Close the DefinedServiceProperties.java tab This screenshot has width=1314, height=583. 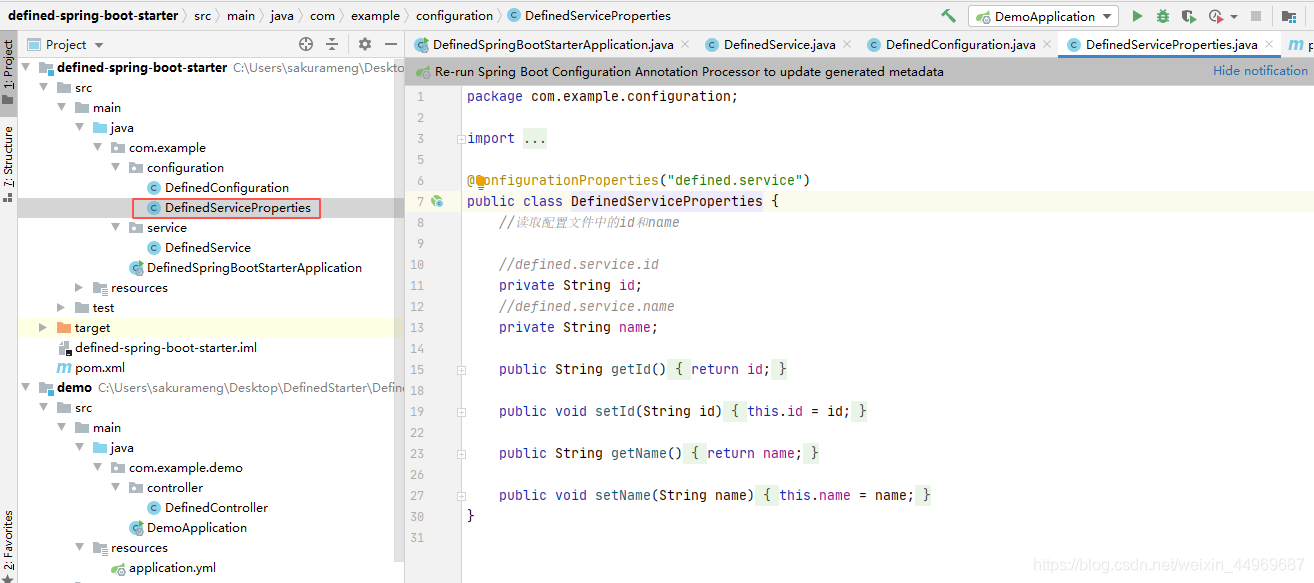point(1268,44)
